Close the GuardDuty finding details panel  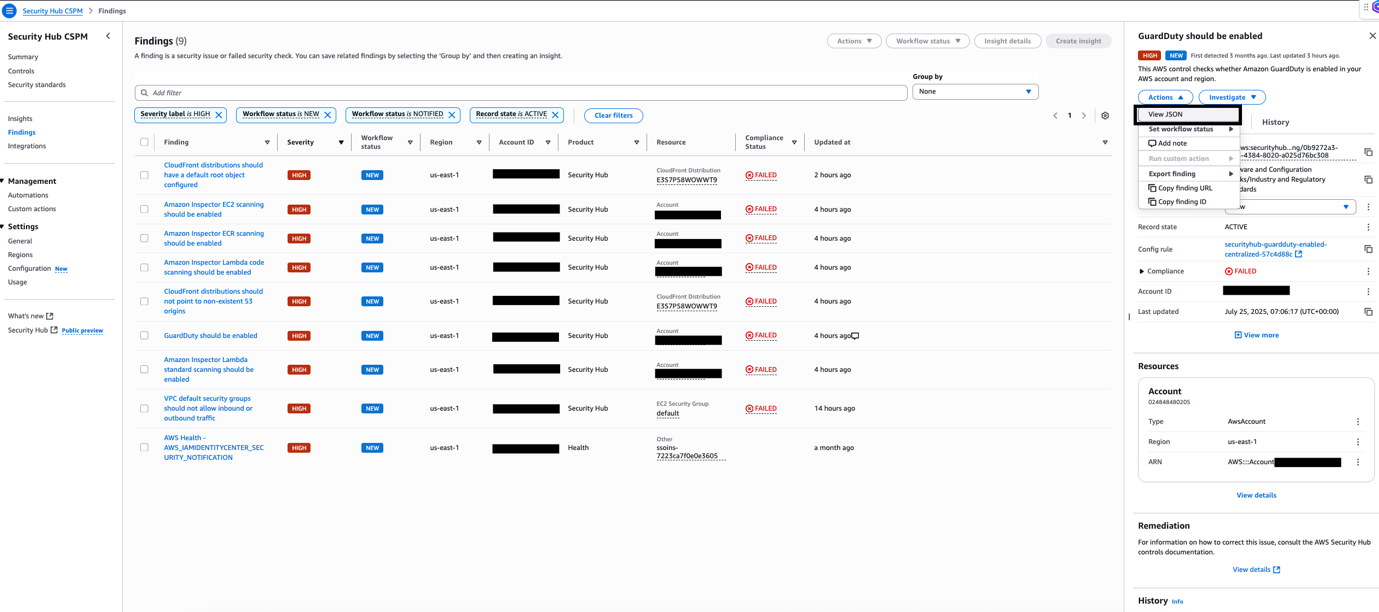click(x=1372, y=36)
